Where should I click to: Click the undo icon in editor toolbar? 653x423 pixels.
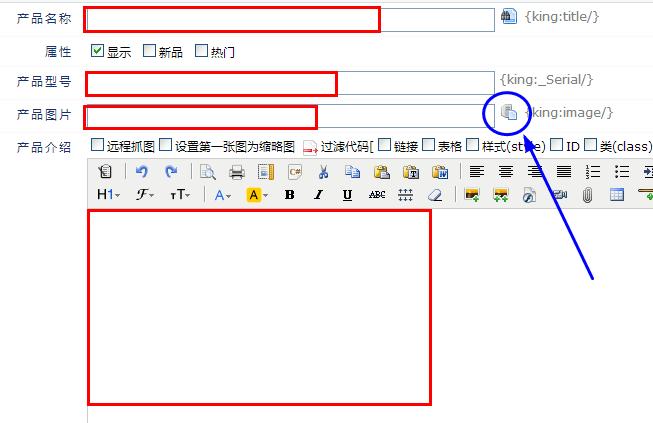[x=142, y=172]
